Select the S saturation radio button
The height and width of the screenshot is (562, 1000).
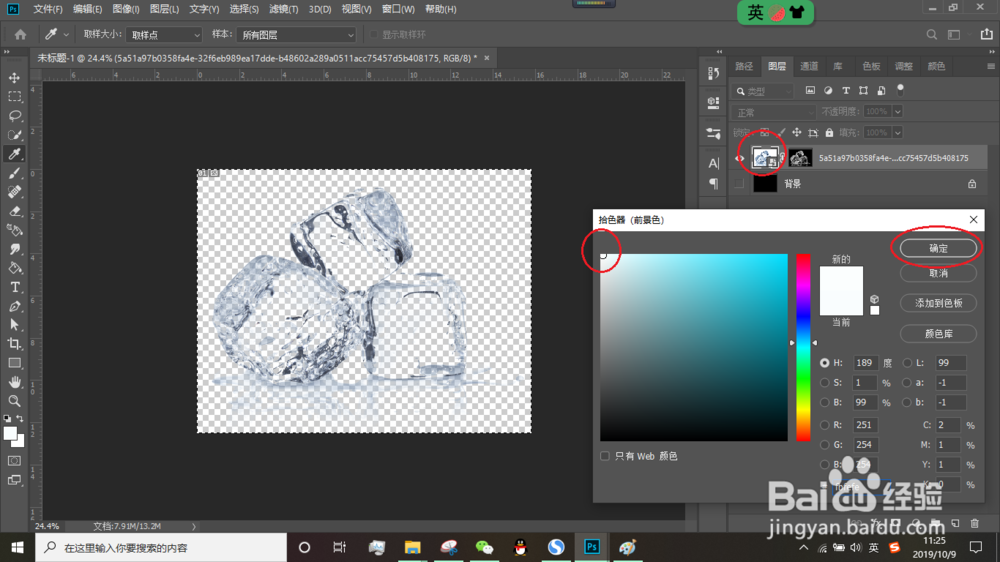point(825,383)
